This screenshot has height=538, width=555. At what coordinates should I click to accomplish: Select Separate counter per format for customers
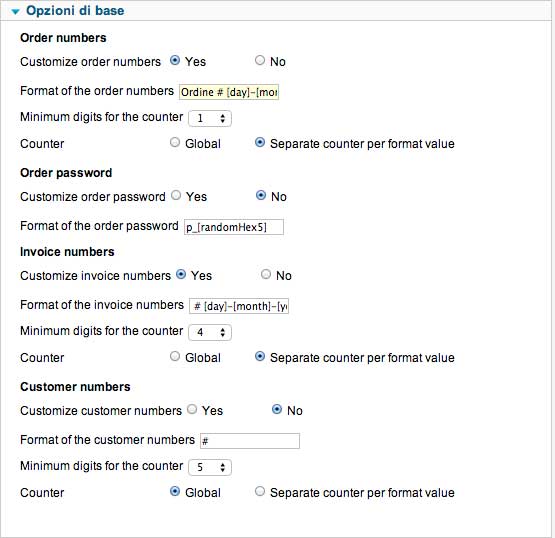(x=260, y=491)
